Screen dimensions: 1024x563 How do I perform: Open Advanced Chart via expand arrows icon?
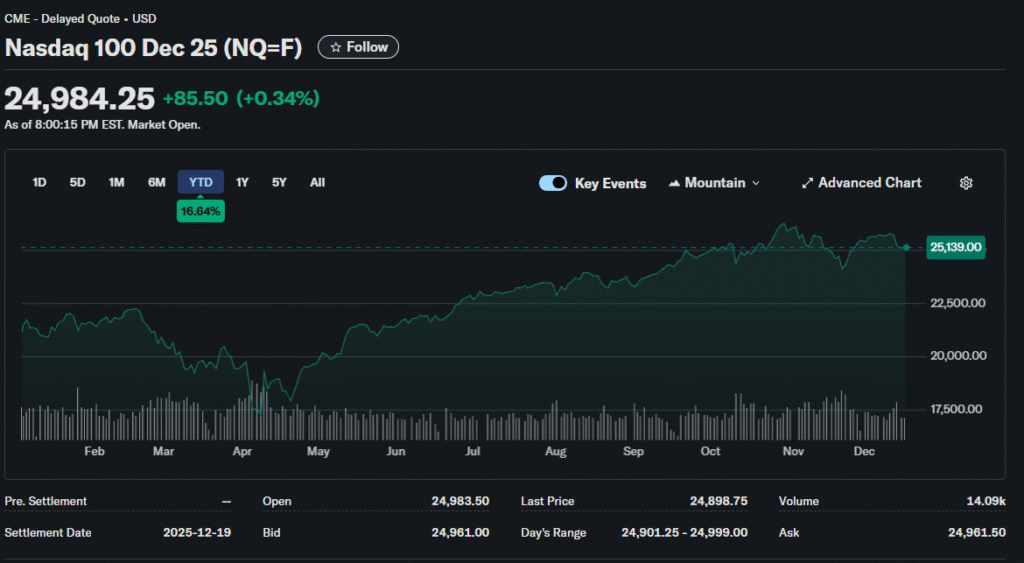pos(807,183)
